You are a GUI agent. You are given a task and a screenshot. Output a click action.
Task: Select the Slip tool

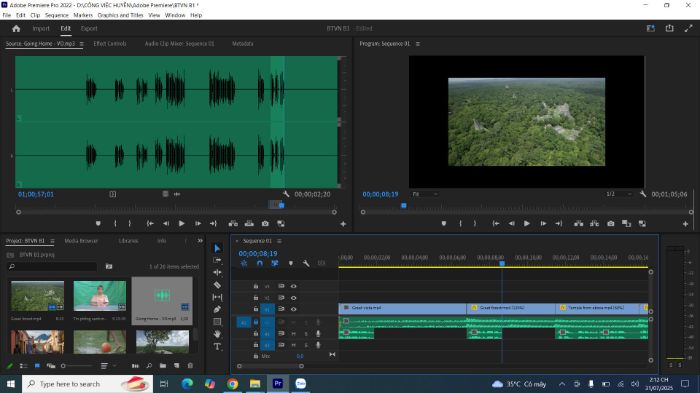[217, 297]
